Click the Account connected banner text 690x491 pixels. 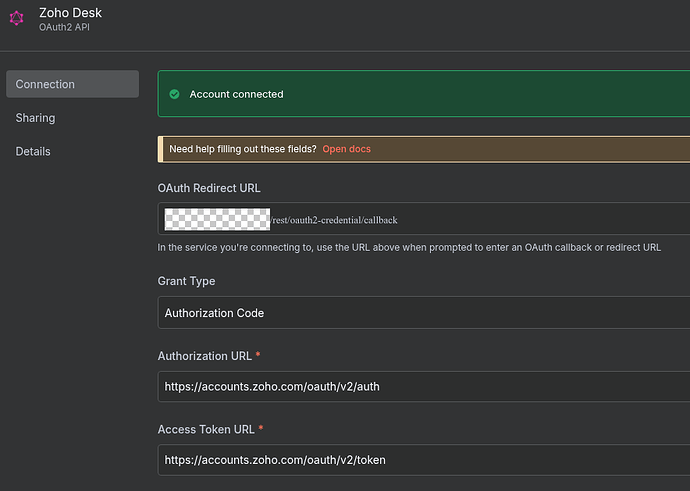coord(236,94)
